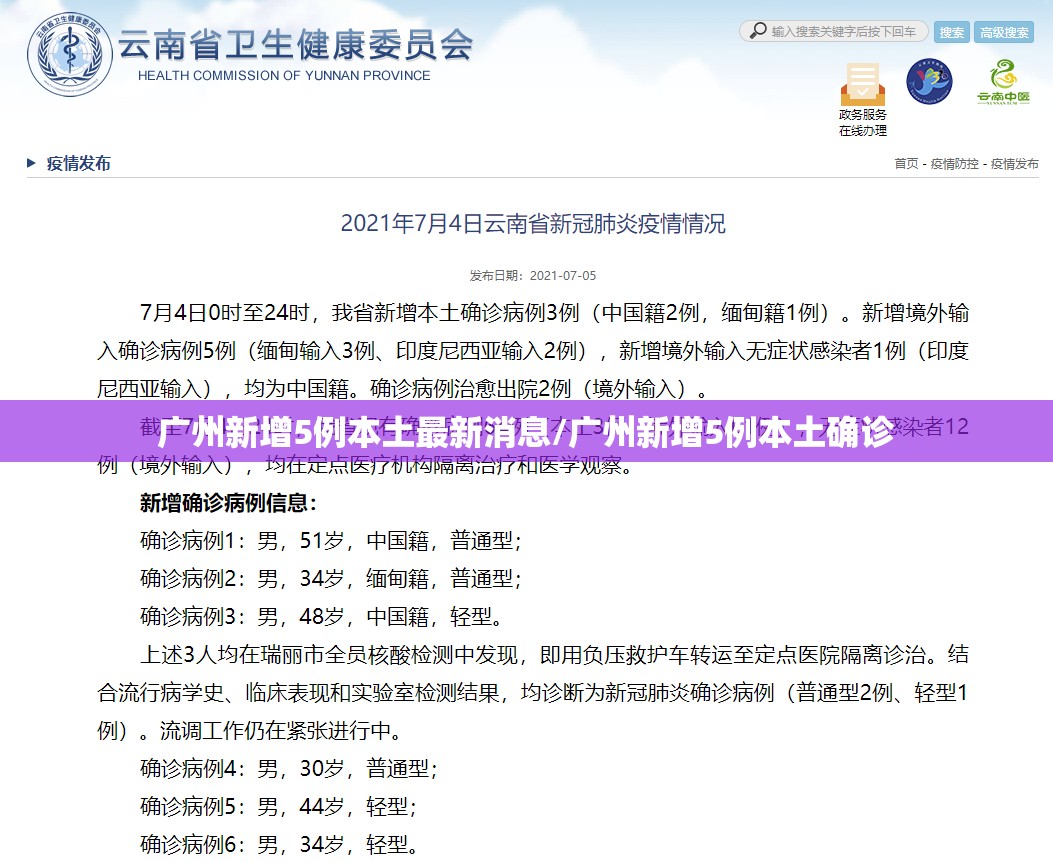Click the search keyword input box
Viewport: 1053px width, 862px height.
(844, 32)
